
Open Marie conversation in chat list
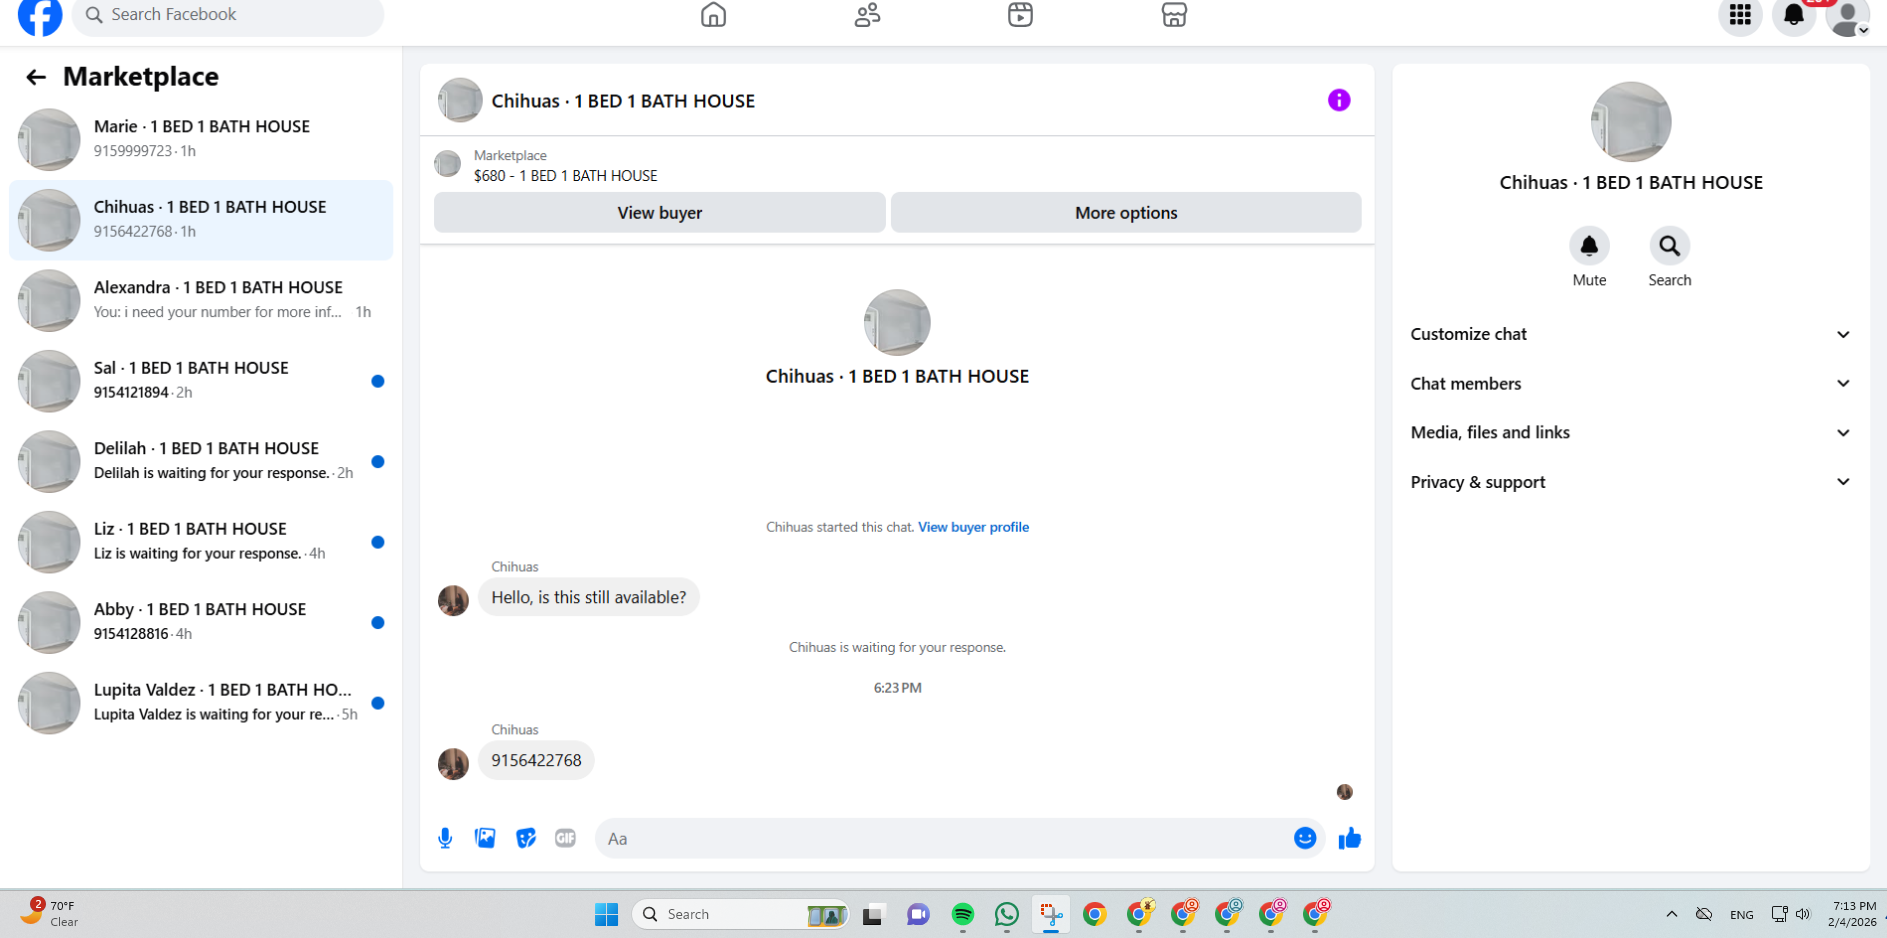point(201,139)
